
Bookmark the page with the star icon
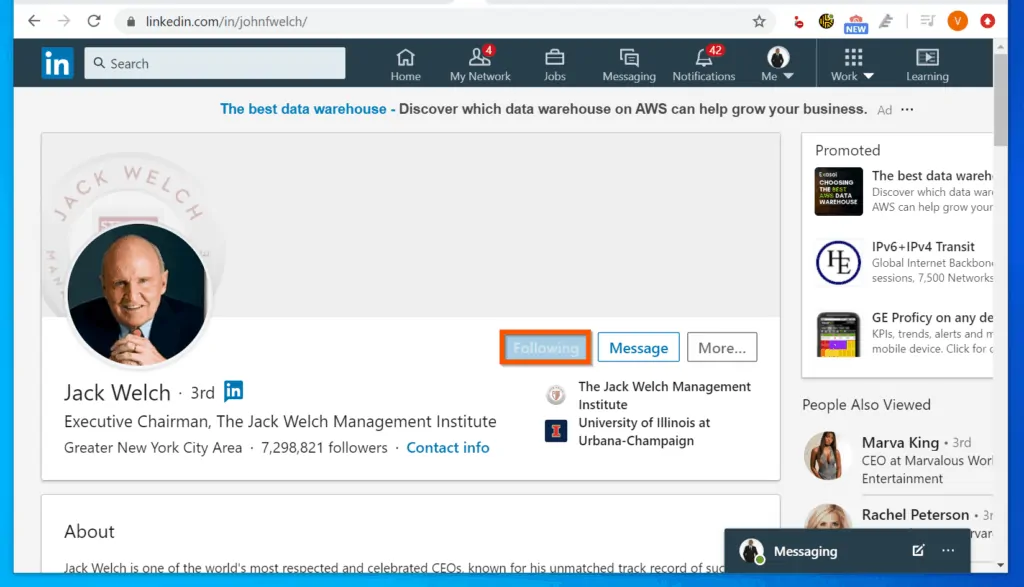pyautogui.click(x=758, y=20)
